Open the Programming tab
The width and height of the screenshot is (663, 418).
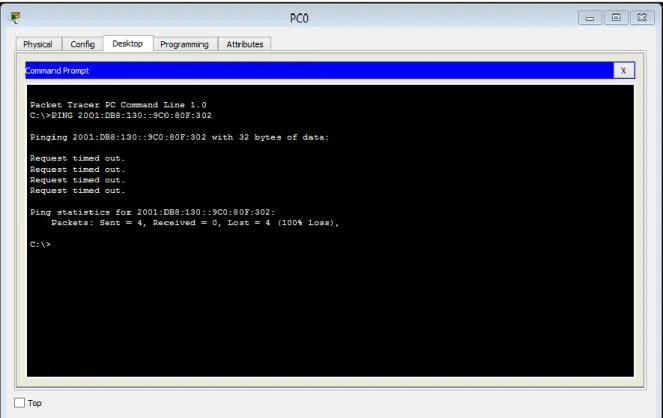pos(185,44)
